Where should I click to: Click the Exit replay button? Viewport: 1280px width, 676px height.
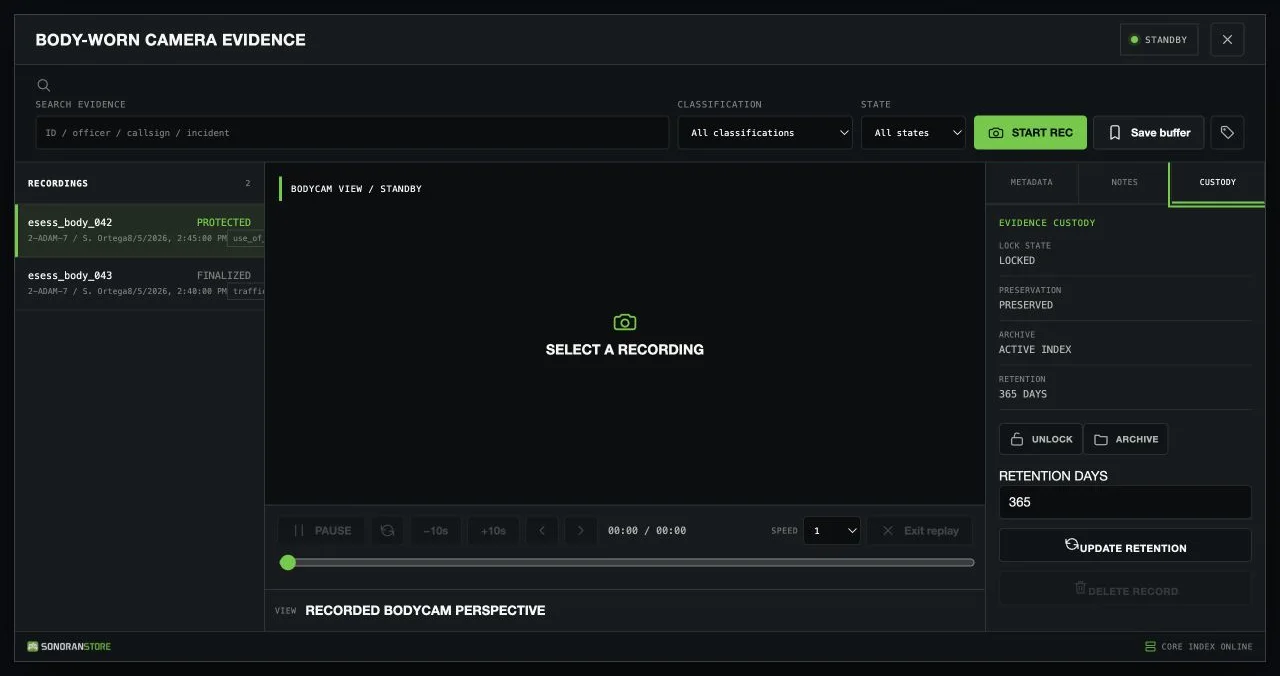(x=920, y=531)
